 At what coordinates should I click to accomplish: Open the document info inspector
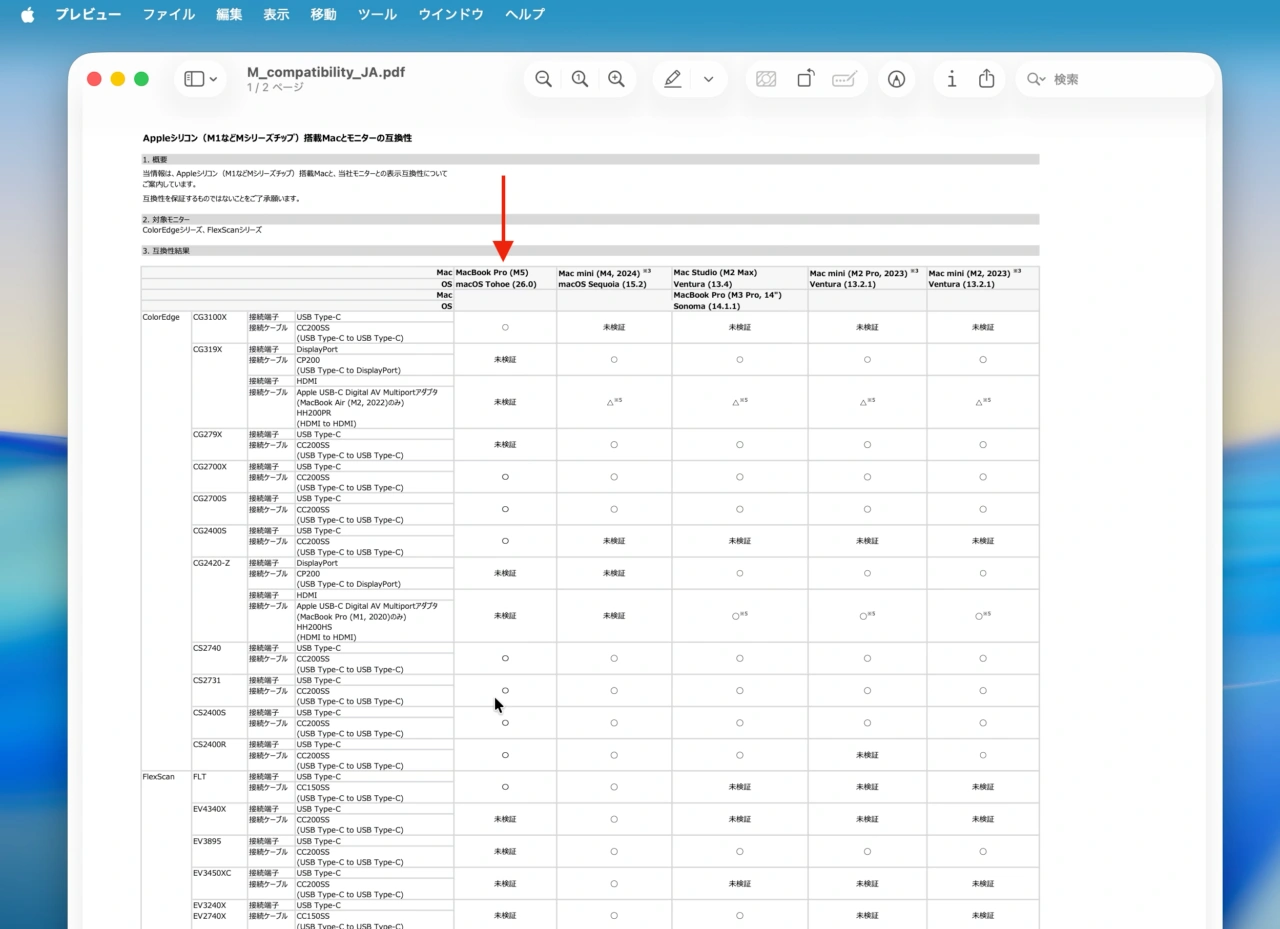(951, 79)
